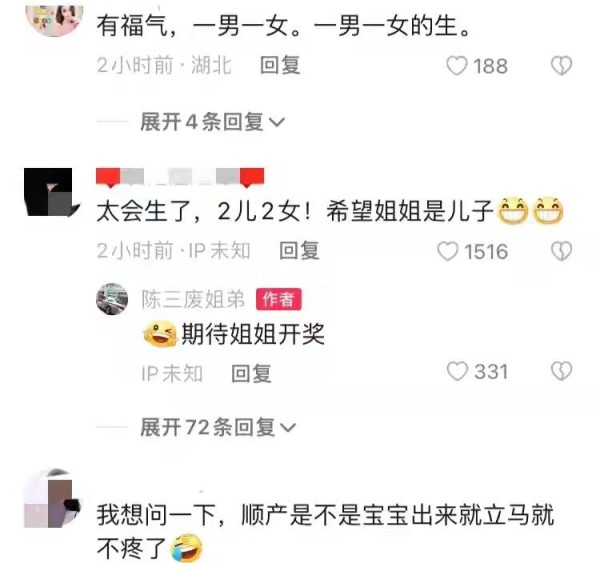Open 陈三废姐弟 author avatar
Screen dimensions: 600x563
pyautogui.click(x=112, y=299)
